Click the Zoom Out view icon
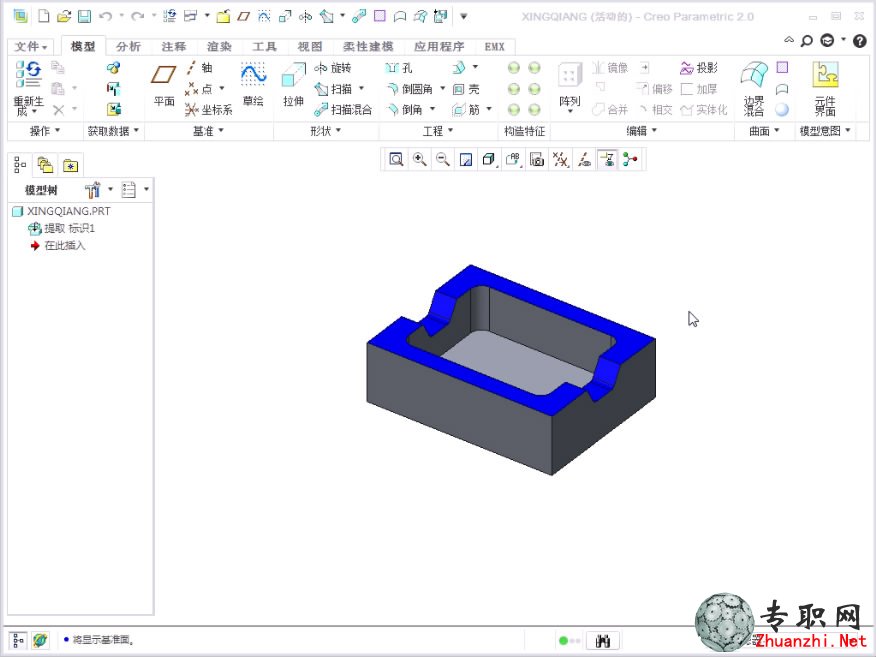Image resolution: width=876 pixels, height=657 pixels. (x=443, y=160)
